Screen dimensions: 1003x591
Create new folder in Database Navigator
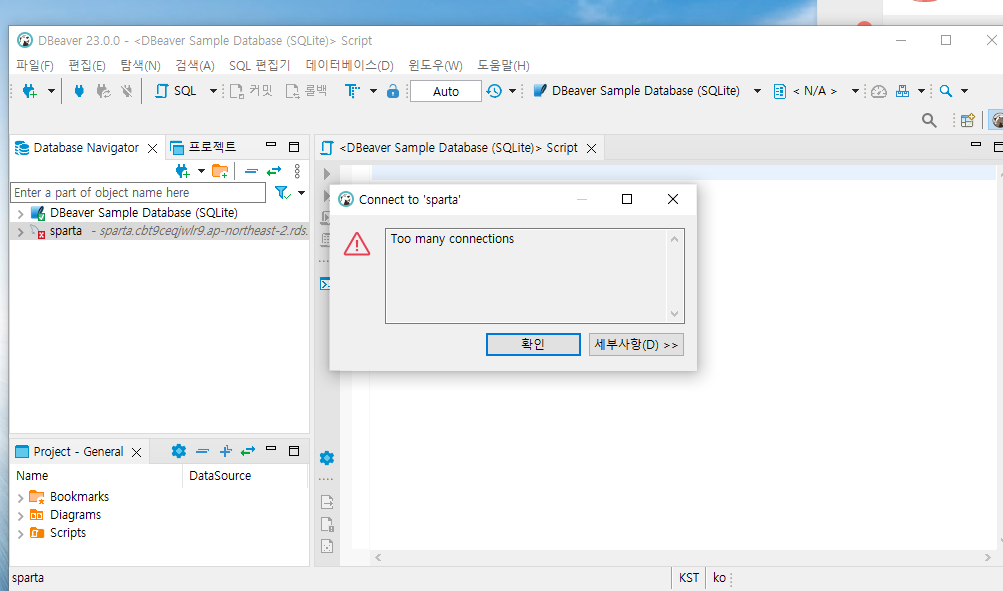(x=220, y=171)
